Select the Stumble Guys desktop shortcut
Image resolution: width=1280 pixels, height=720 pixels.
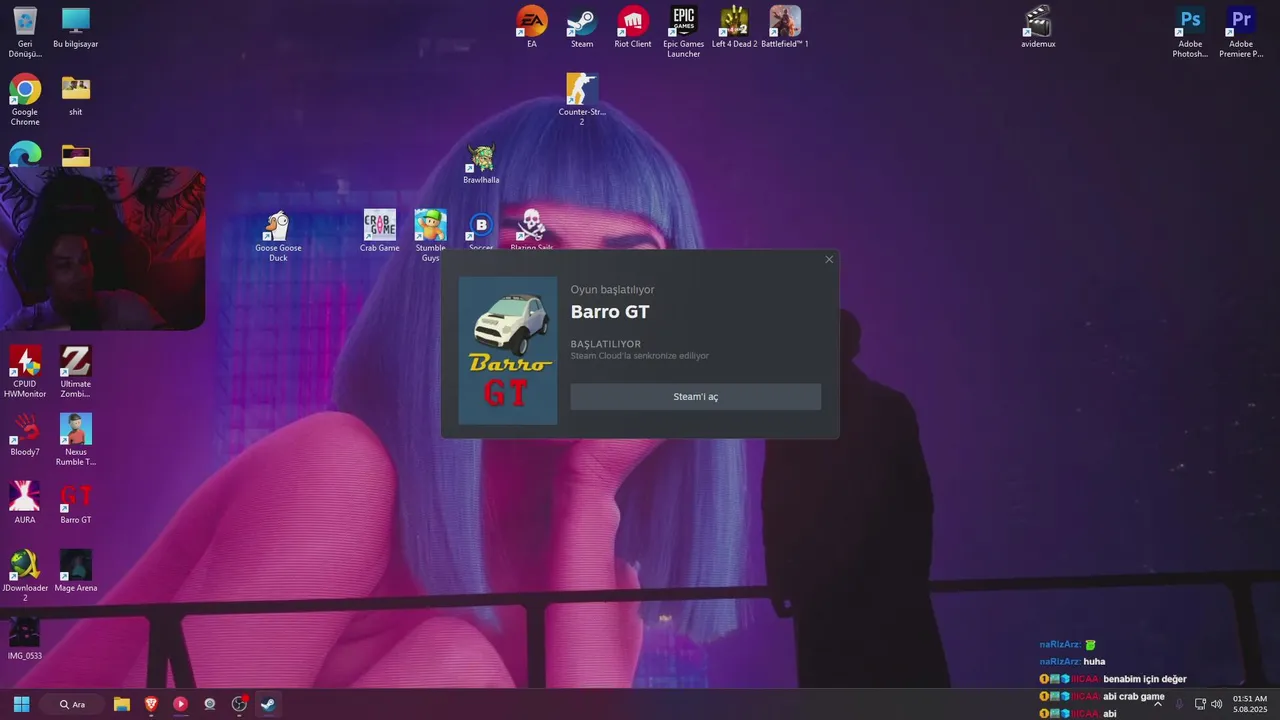pyautogui.click(x=430, y=235)
